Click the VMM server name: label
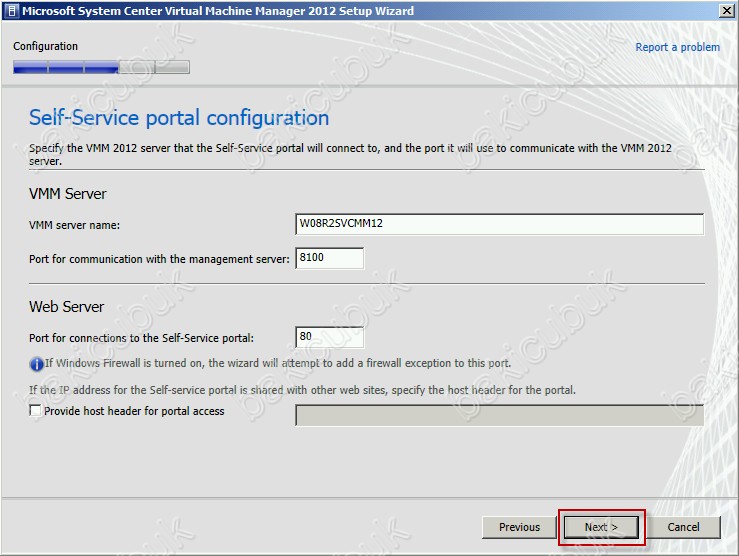 (74, 225)
